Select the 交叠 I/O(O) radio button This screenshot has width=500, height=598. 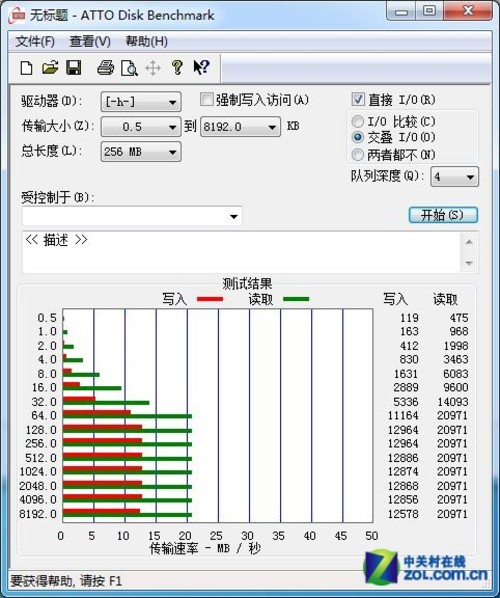(357, 137)
